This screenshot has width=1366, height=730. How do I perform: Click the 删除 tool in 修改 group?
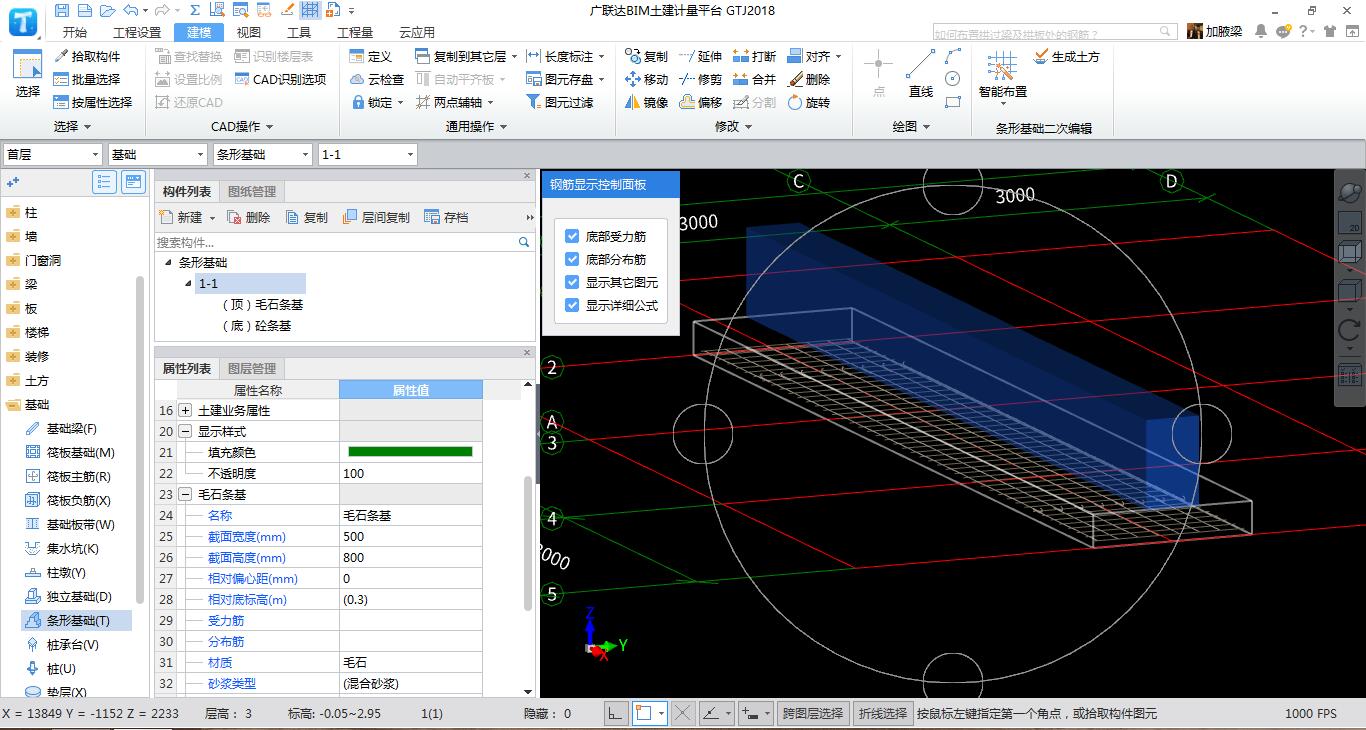pyautogui.click(x=808, y=79)
